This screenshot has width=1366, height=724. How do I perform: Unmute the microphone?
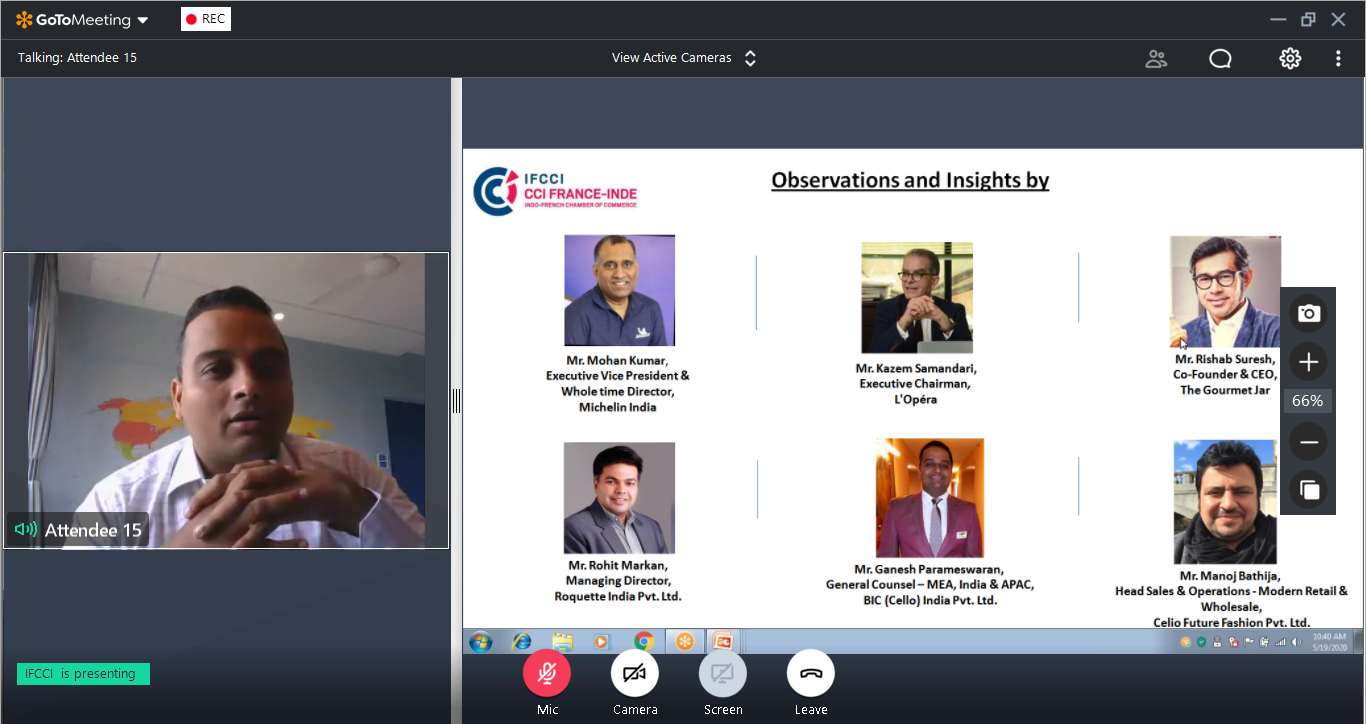tap(547, 674)
